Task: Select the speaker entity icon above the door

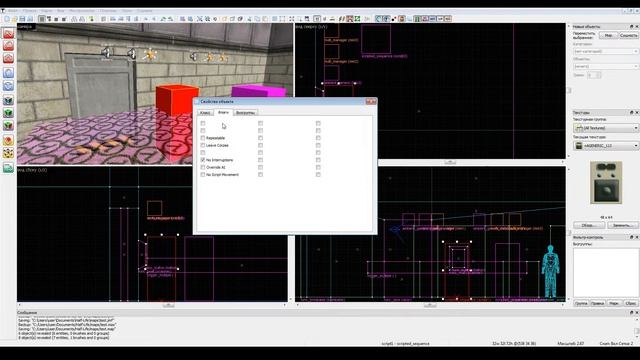Action: click(x=106, y=52)
